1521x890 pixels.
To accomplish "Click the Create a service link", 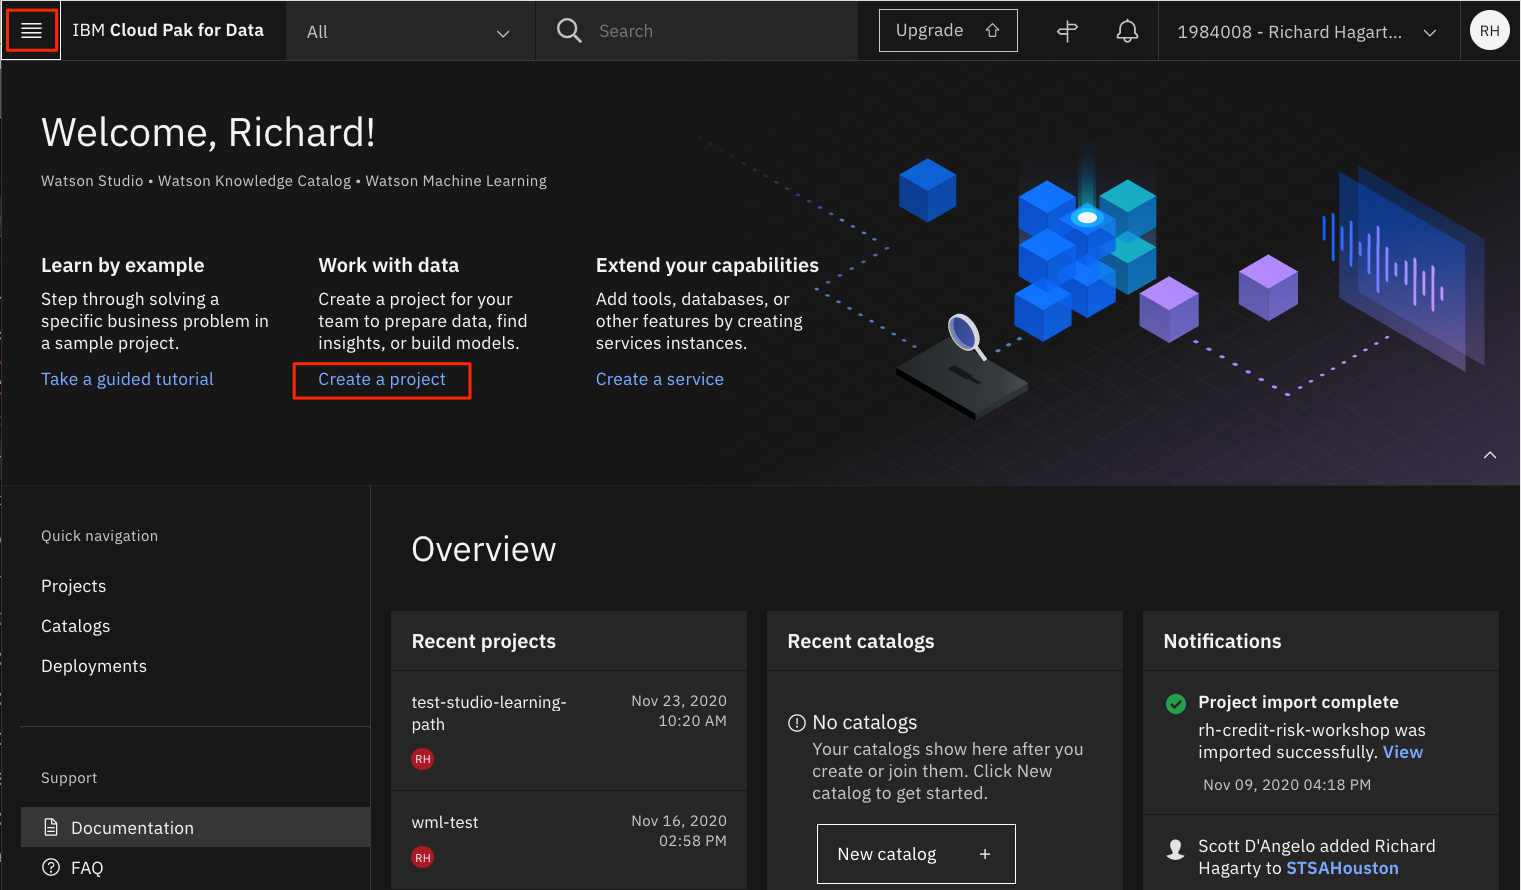I will [x=660, y=379].
